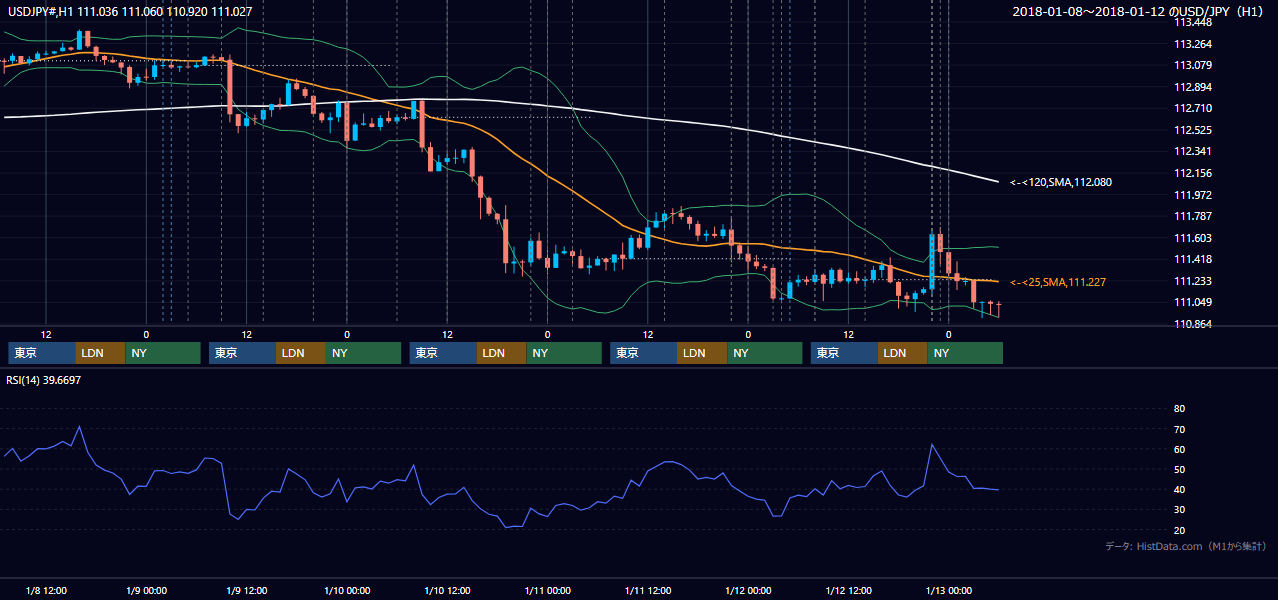Screen dimensions: 1278x600
Task: Click price axis label 112.525
Action: click(1192, 130)
